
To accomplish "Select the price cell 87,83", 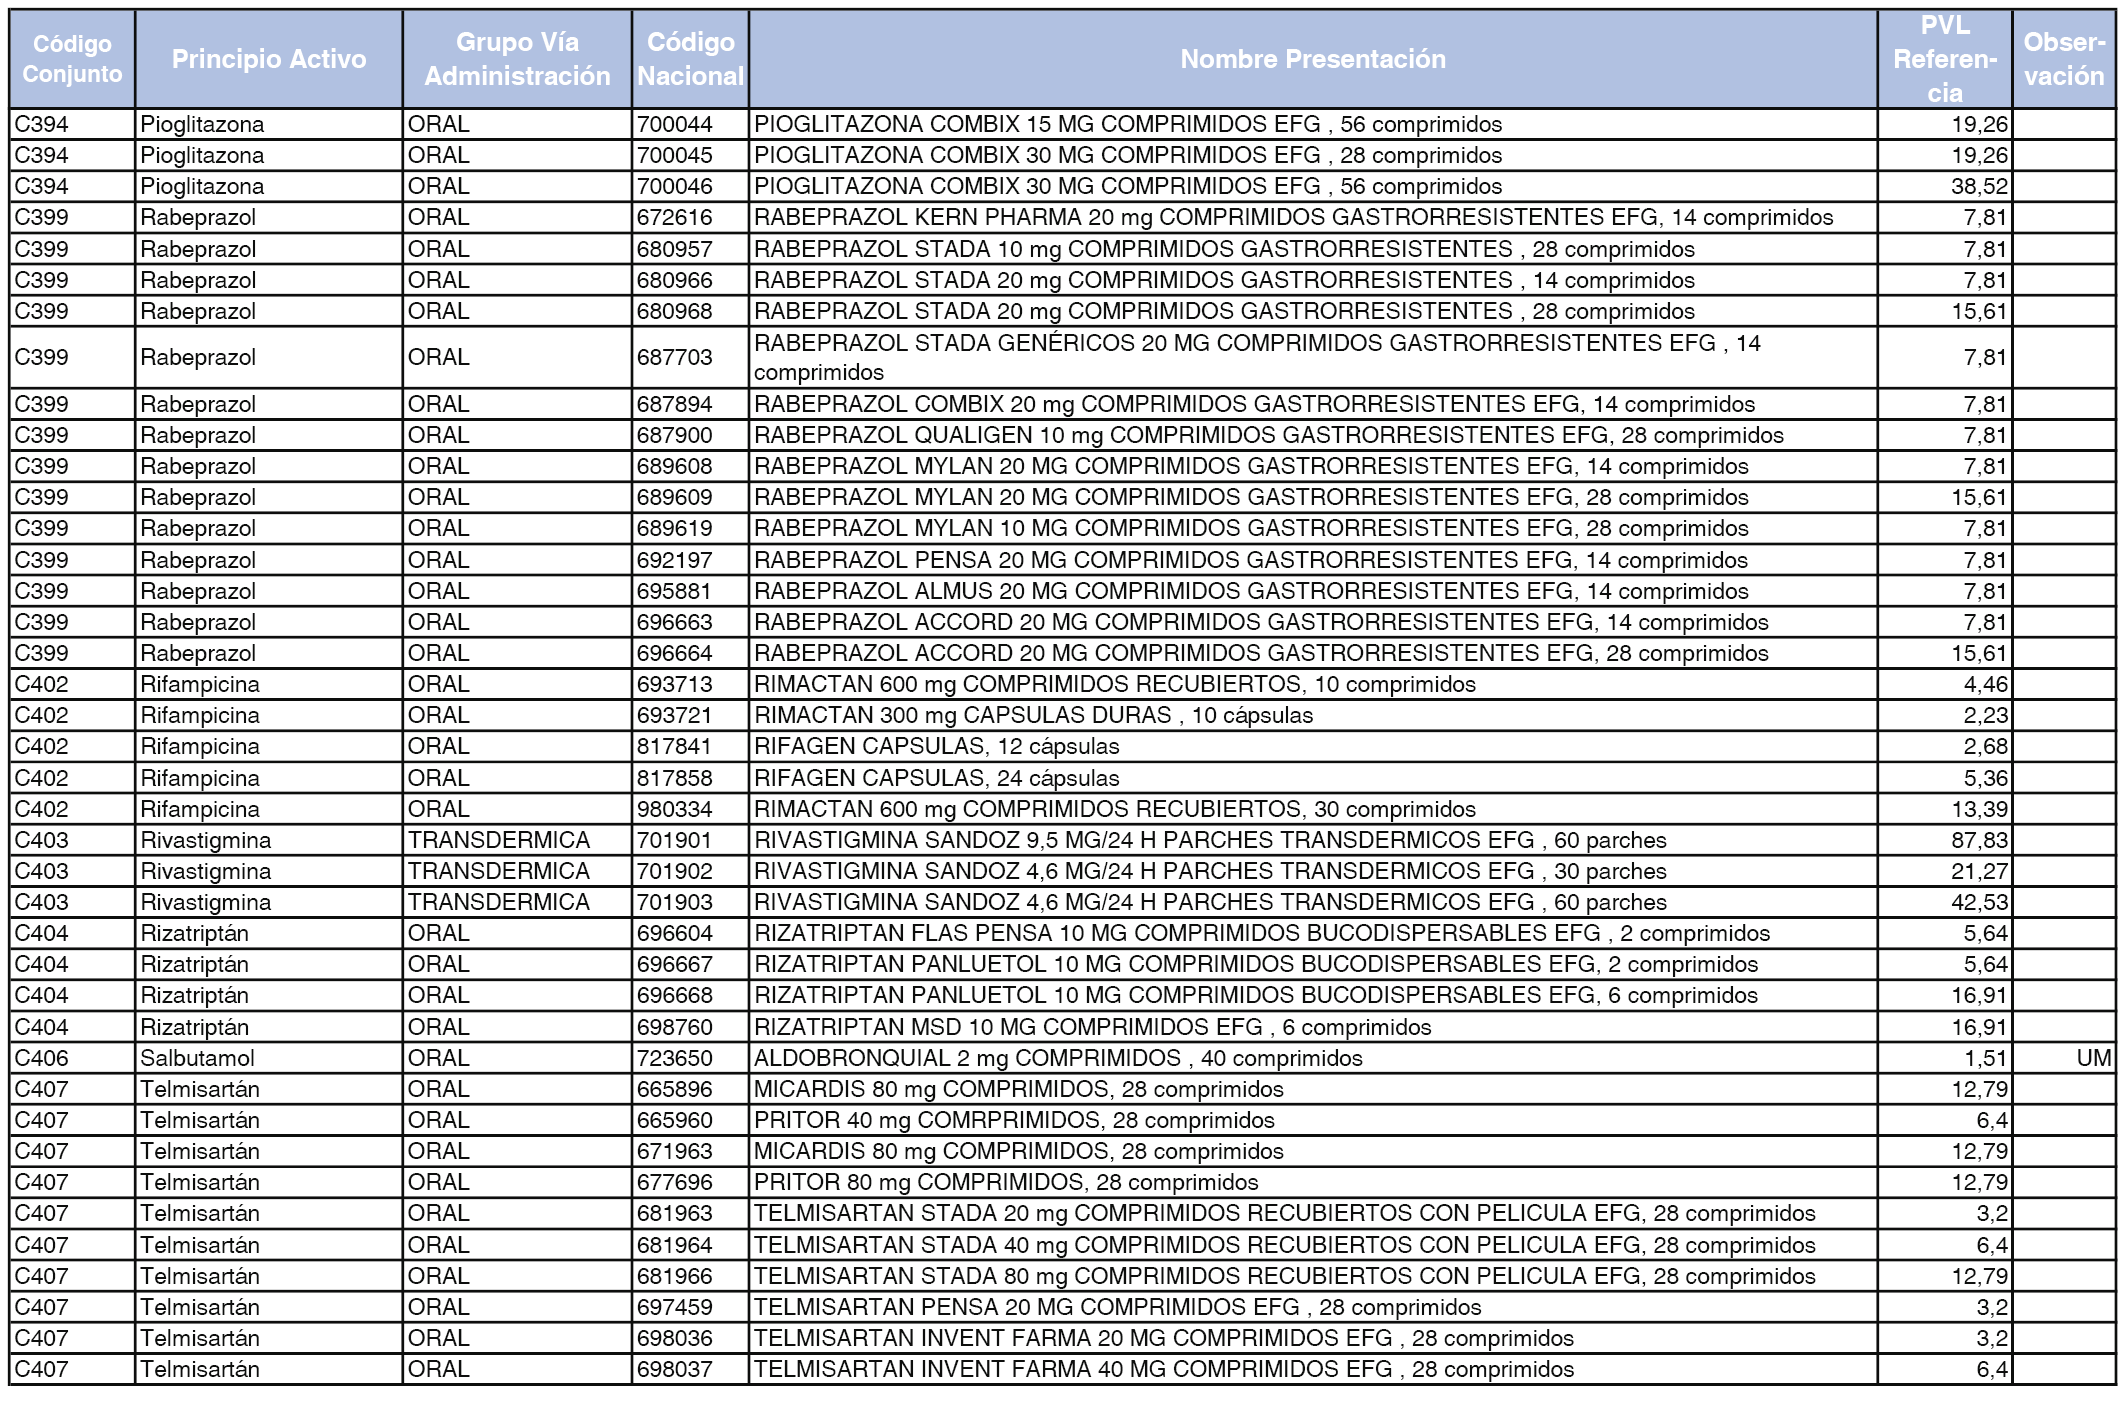I will coord(1945,840).
